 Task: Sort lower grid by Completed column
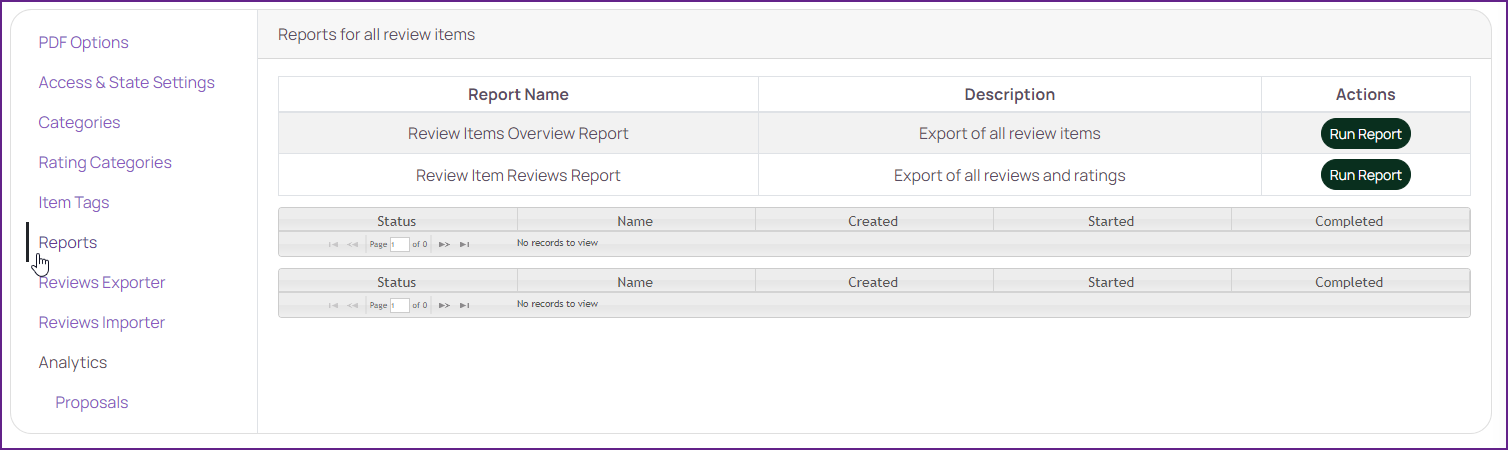(1349, 282)
